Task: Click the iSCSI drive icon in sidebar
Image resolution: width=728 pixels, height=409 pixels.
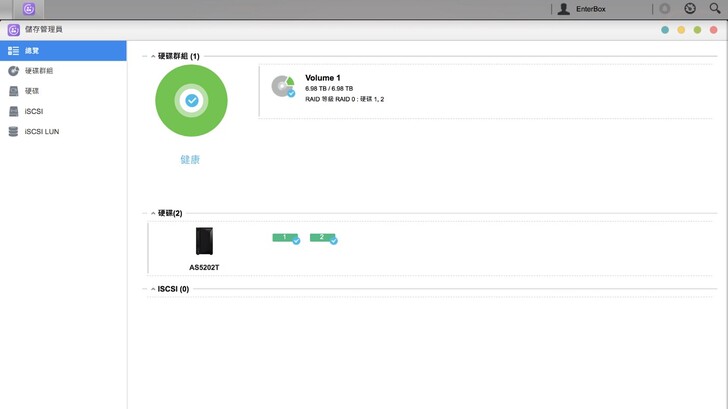Action: point(13,111)
